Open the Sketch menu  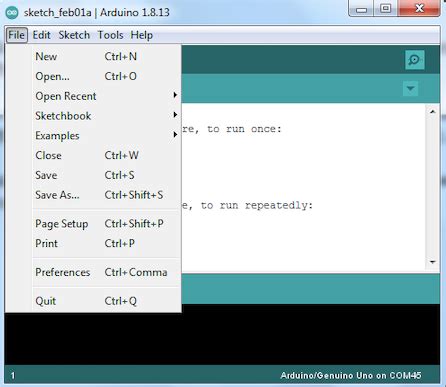pos(74,35)
